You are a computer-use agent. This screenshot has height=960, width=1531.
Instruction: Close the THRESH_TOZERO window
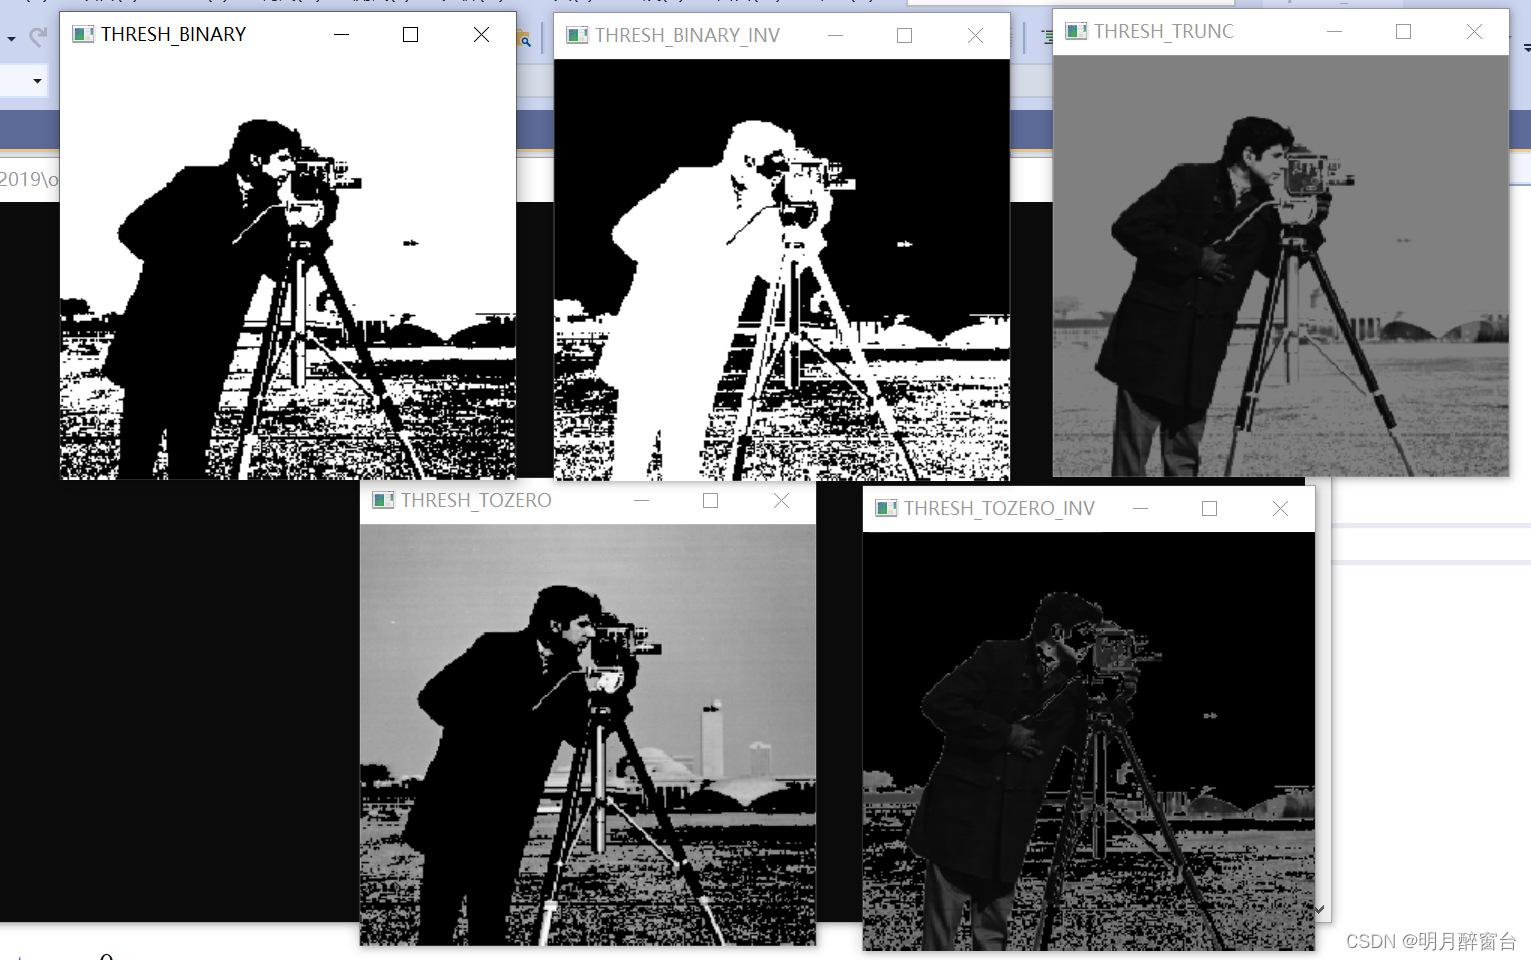781,500
